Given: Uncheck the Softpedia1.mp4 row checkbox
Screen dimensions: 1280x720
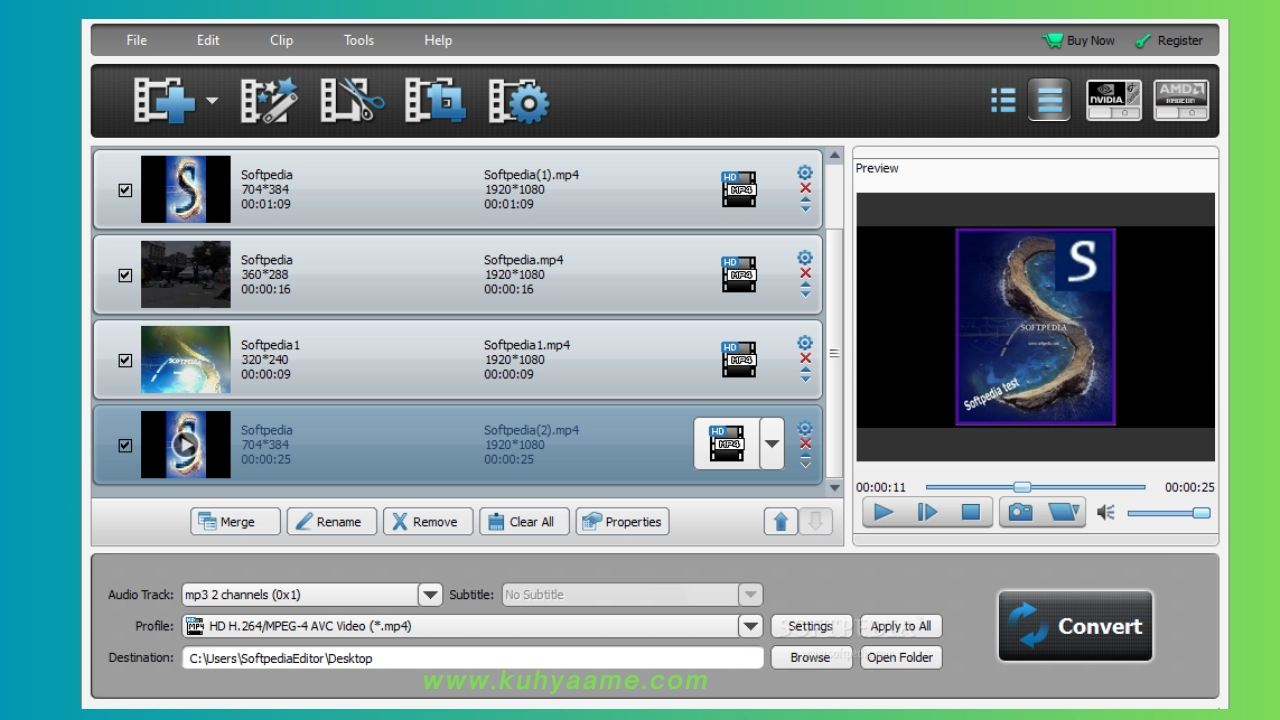Looking at the screenshot, I should click(125, 360).
